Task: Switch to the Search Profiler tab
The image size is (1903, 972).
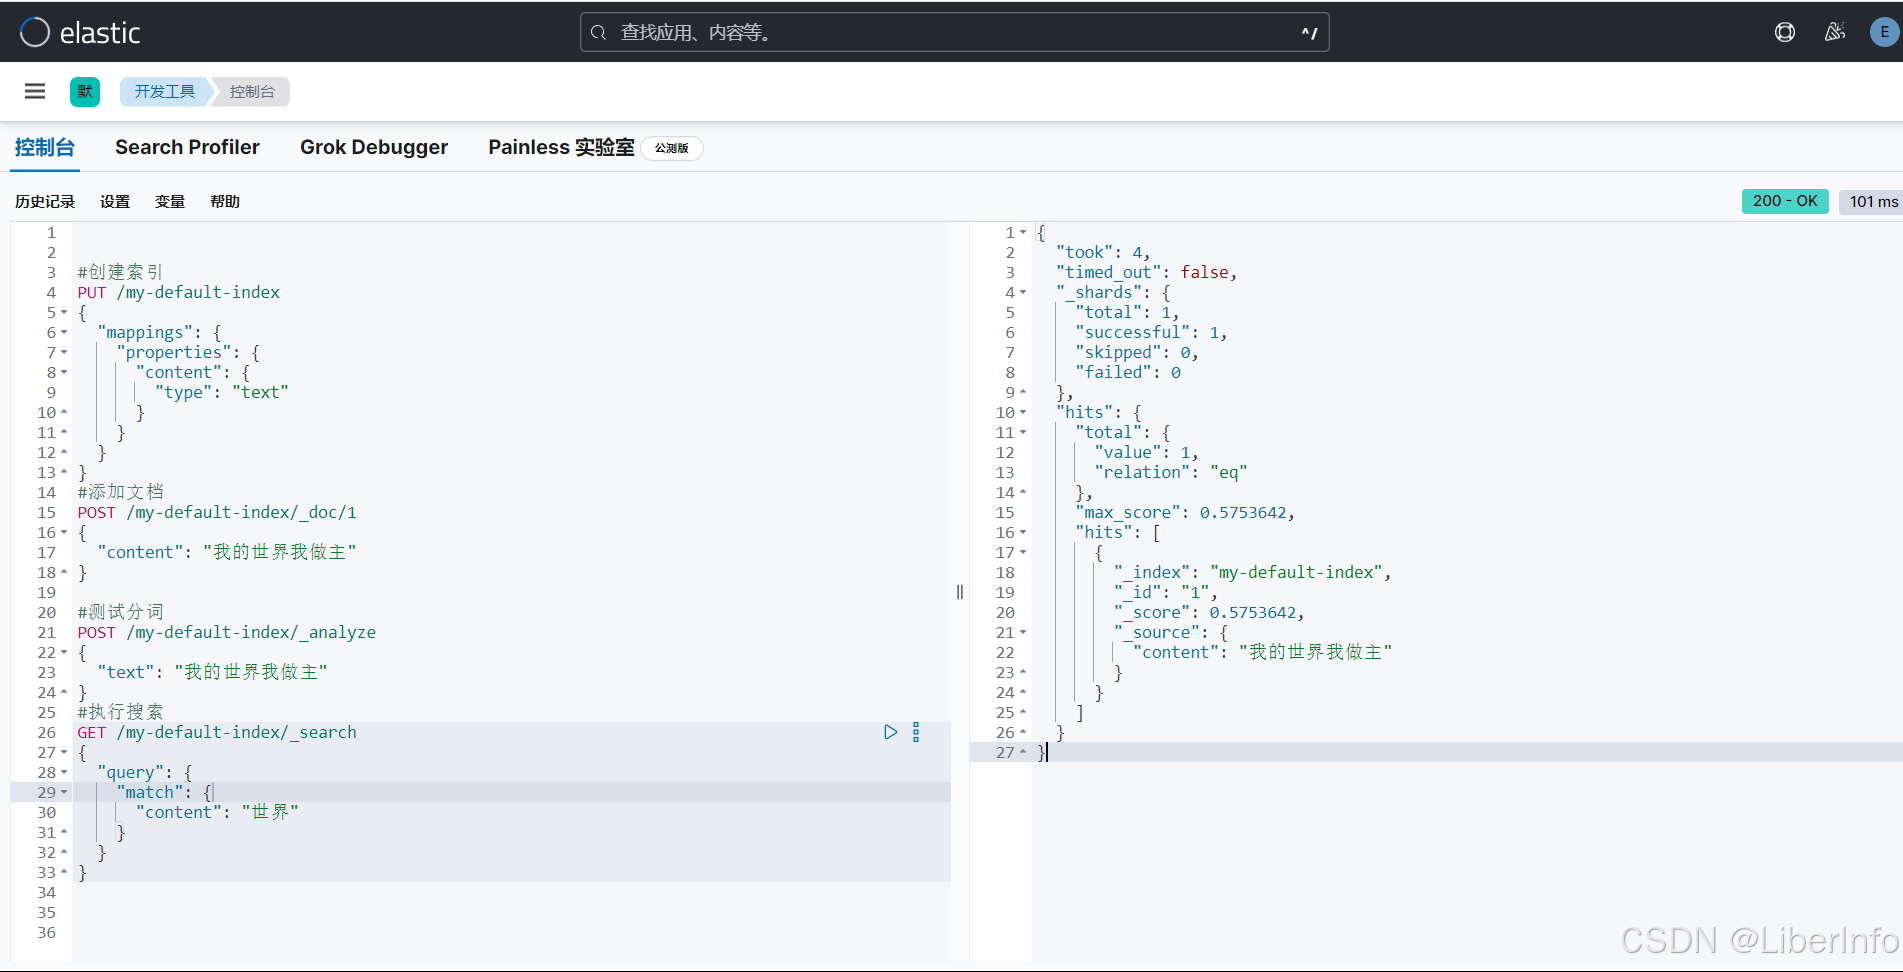Action: point(187,147)
